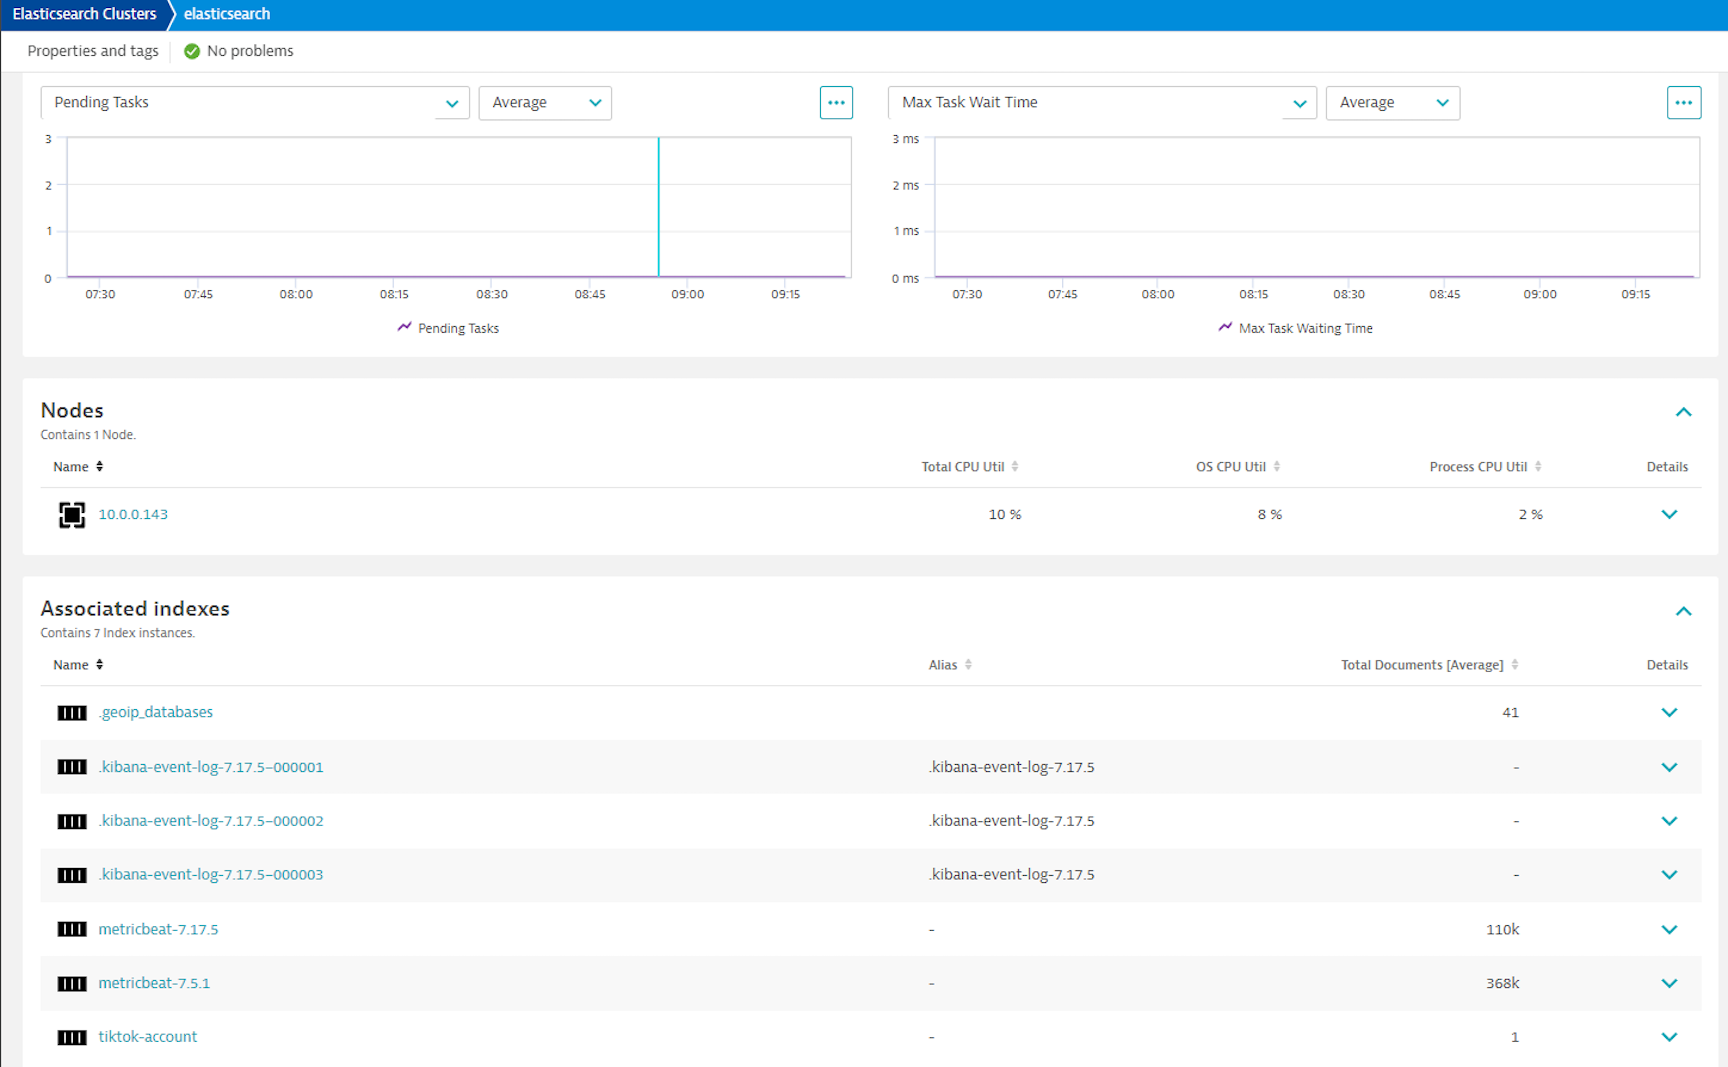The image size is (1728, 1067).
Task: Expand details for .kibana-event-log-7.17.5-000001
Action: click(1669, 768)
